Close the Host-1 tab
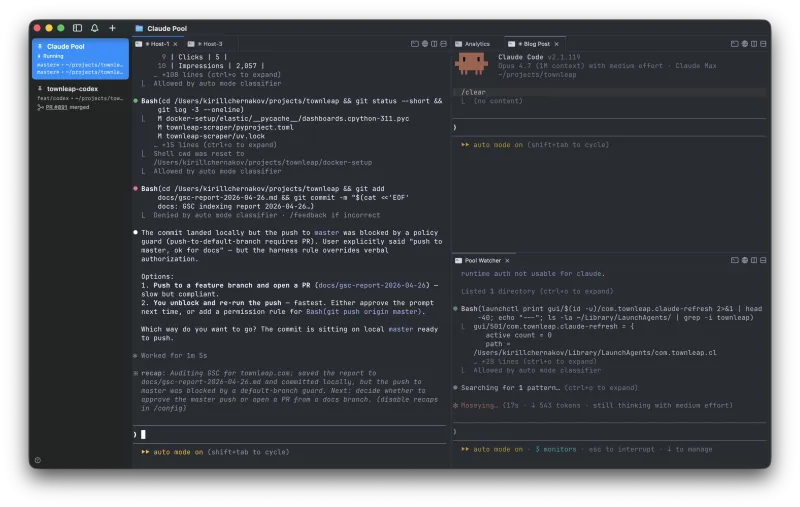Screen dimensions: 800x507 [176, 44]
